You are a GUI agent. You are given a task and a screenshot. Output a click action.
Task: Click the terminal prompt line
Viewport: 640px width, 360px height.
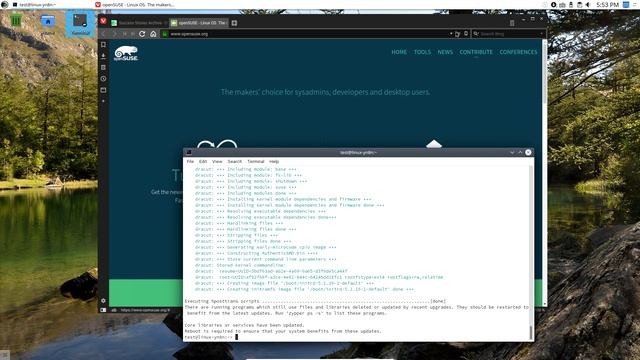click(x=211, y=337)
